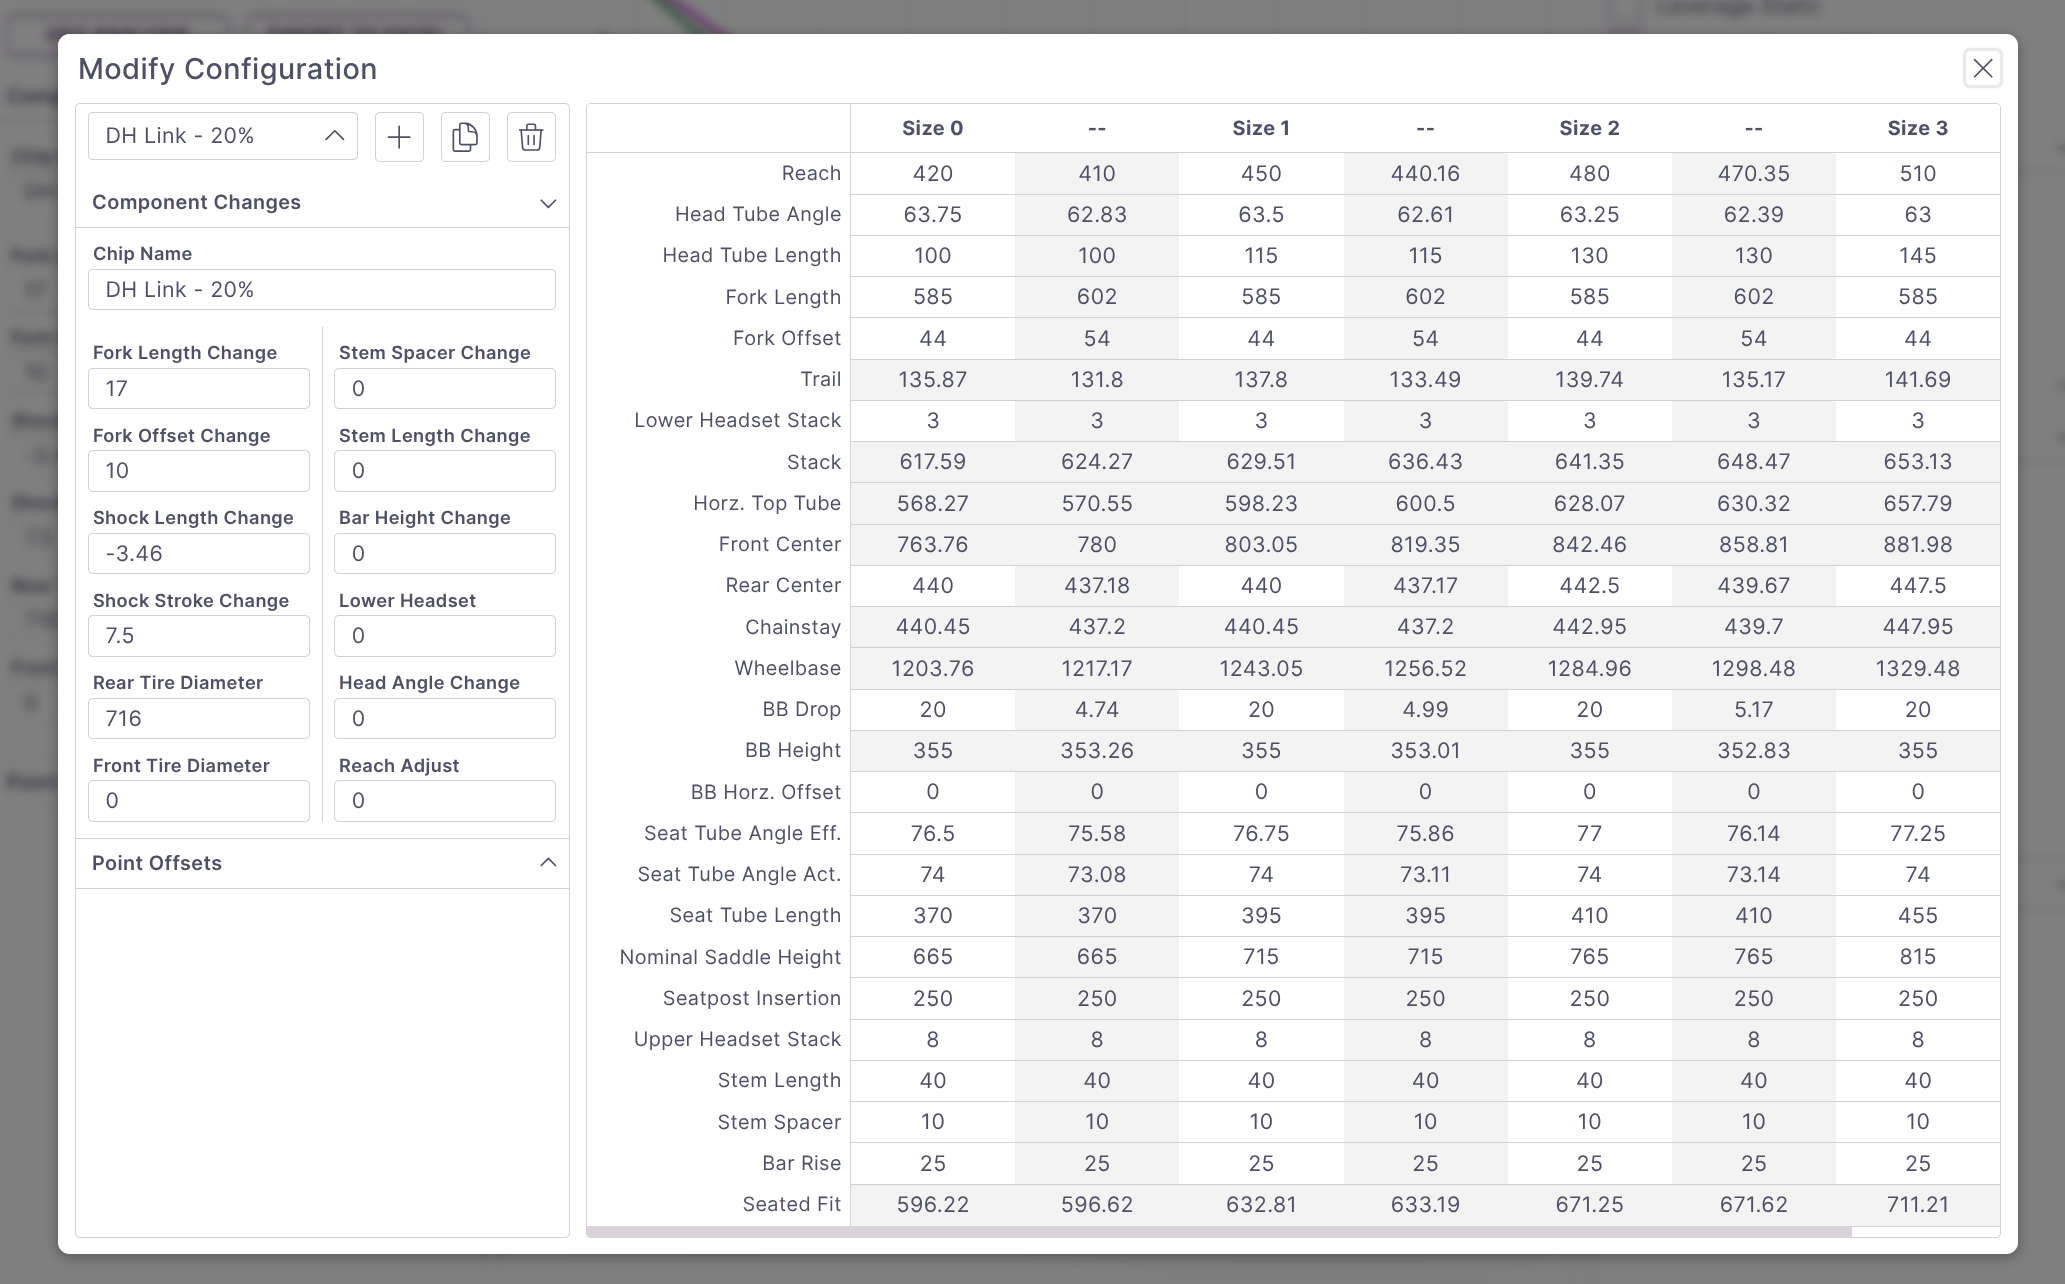
Task: Delete configuration using the trash icon
Action: (531, 137)
